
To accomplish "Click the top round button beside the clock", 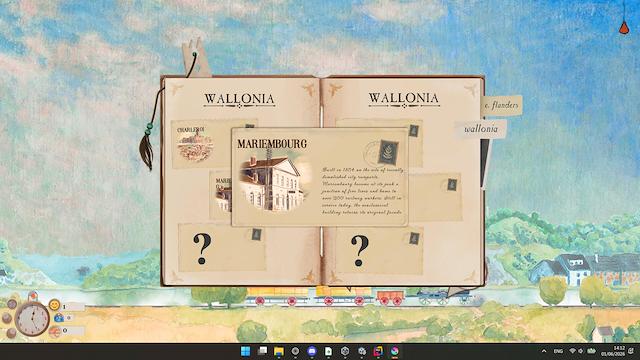I will tap(12, 304).
